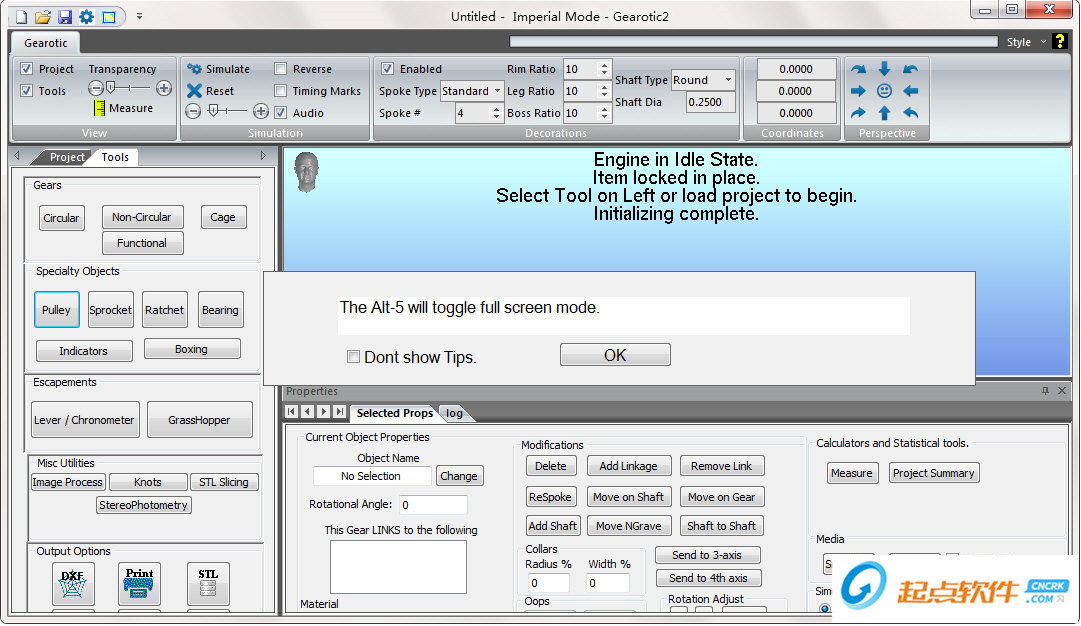Image resolution: width=1081 pixels, height=626 pixels.
Task: Click the Transparency slider handle
Action: 110,88
